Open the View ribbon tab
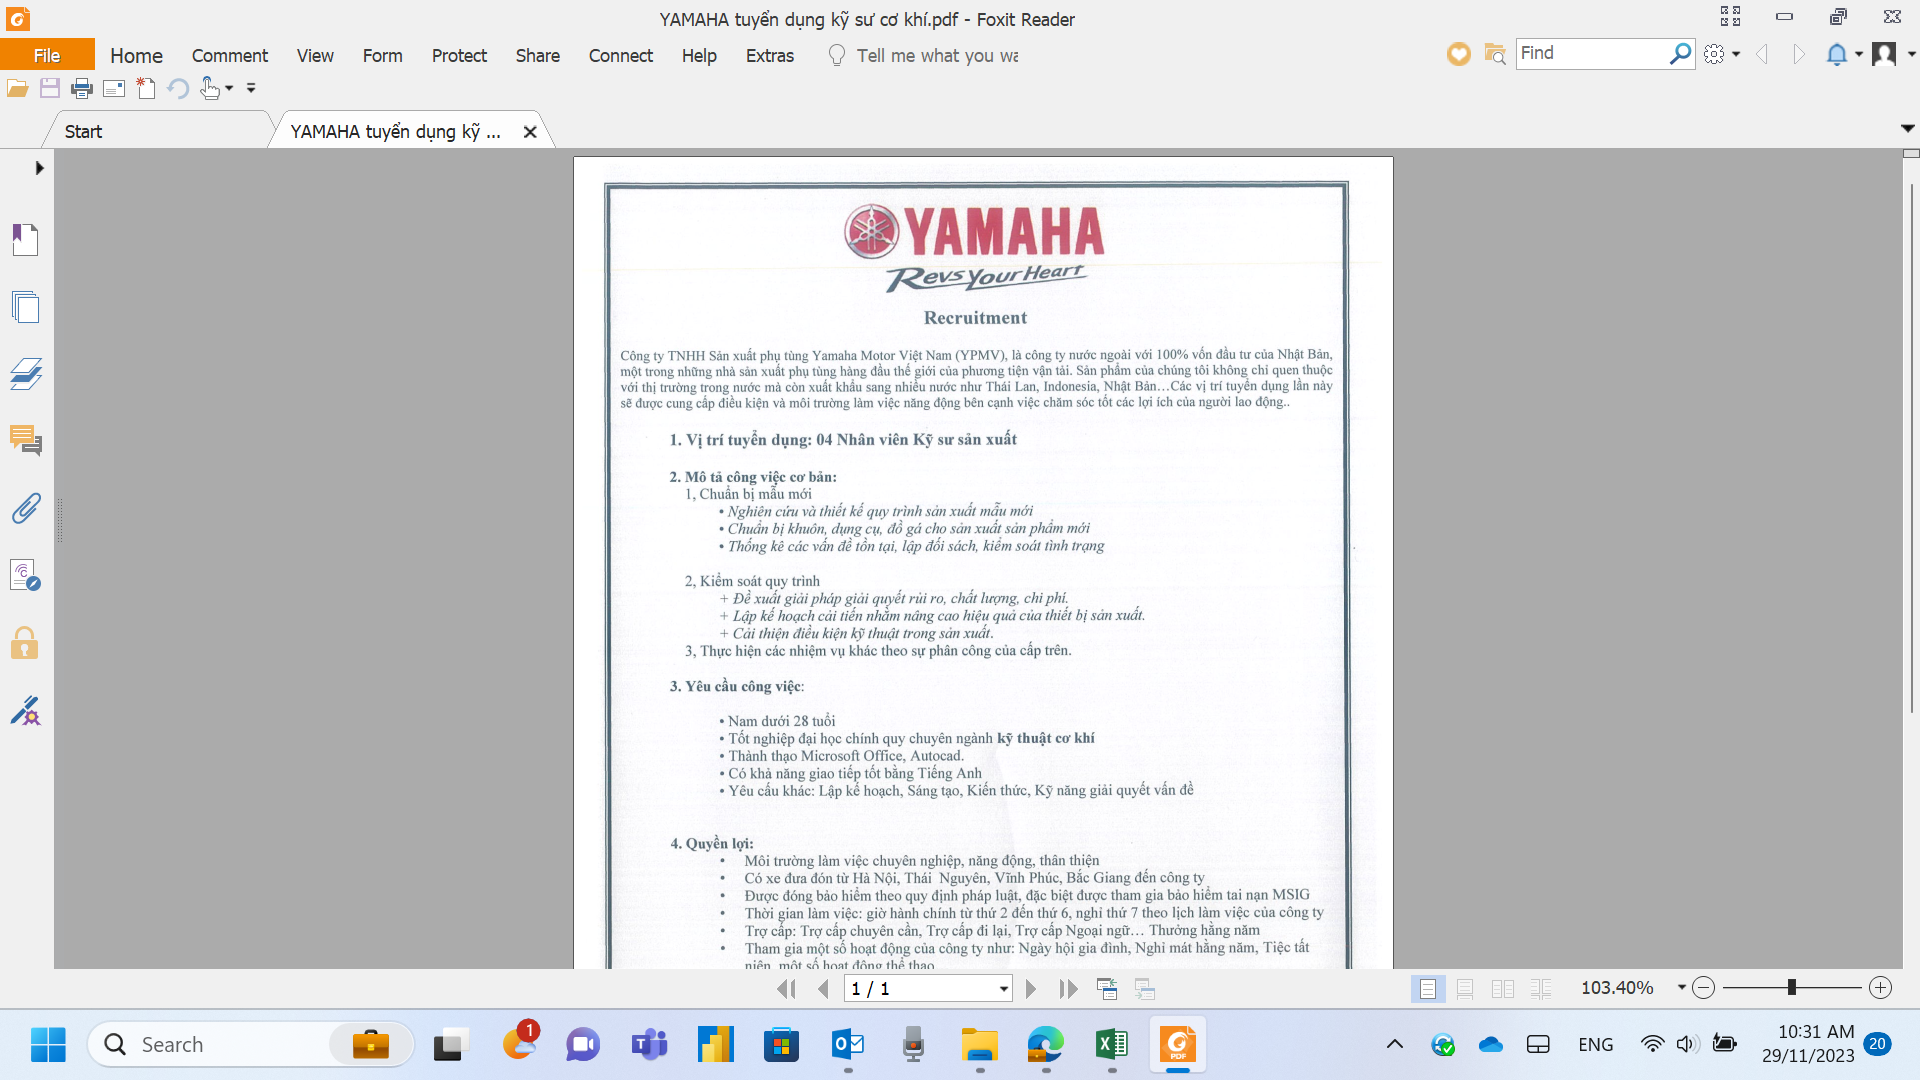The image size is (1920, 1080). (x=315, y=55)
